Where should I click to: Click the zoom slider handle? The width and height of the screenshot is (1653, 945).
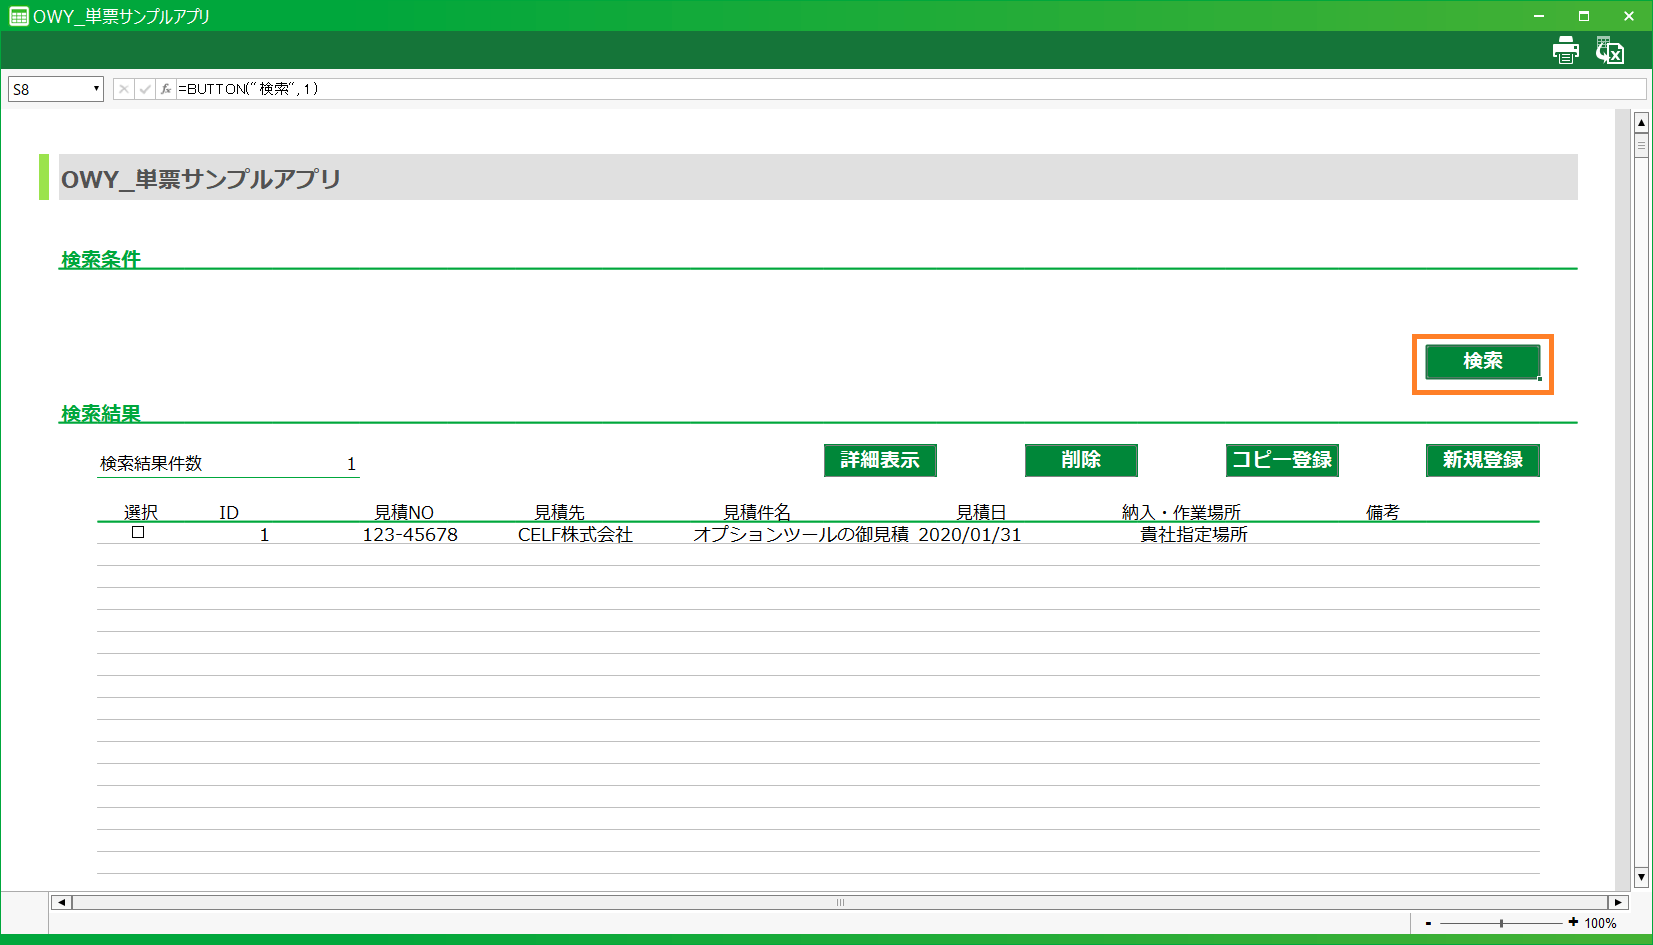[1501, 923]
